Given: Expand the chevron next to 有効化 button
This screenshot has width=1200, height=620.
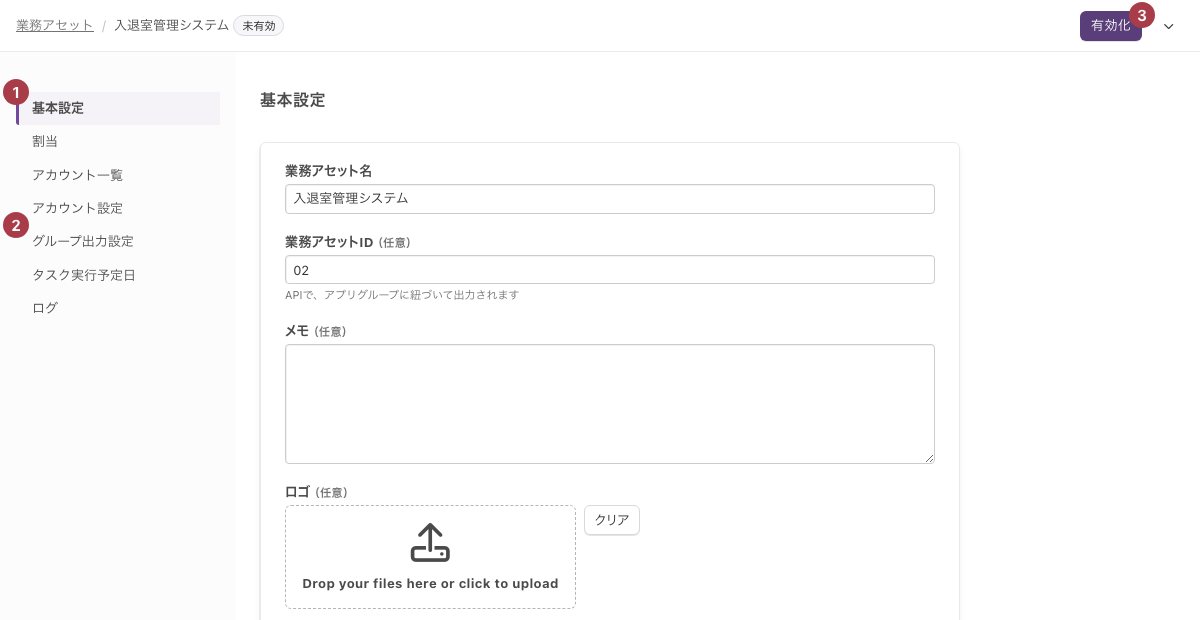Looking at the screenshot, I should (x=1169, y=27).
